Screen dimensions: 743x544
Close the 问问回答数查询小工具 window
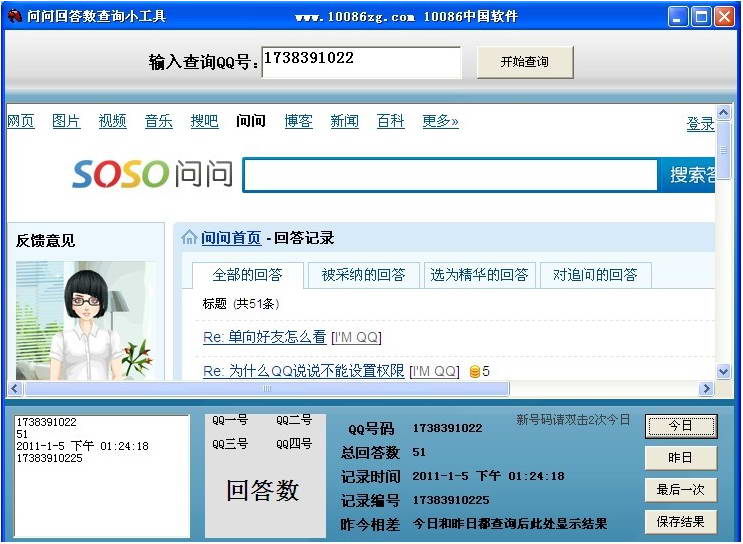tap(724, 17)
